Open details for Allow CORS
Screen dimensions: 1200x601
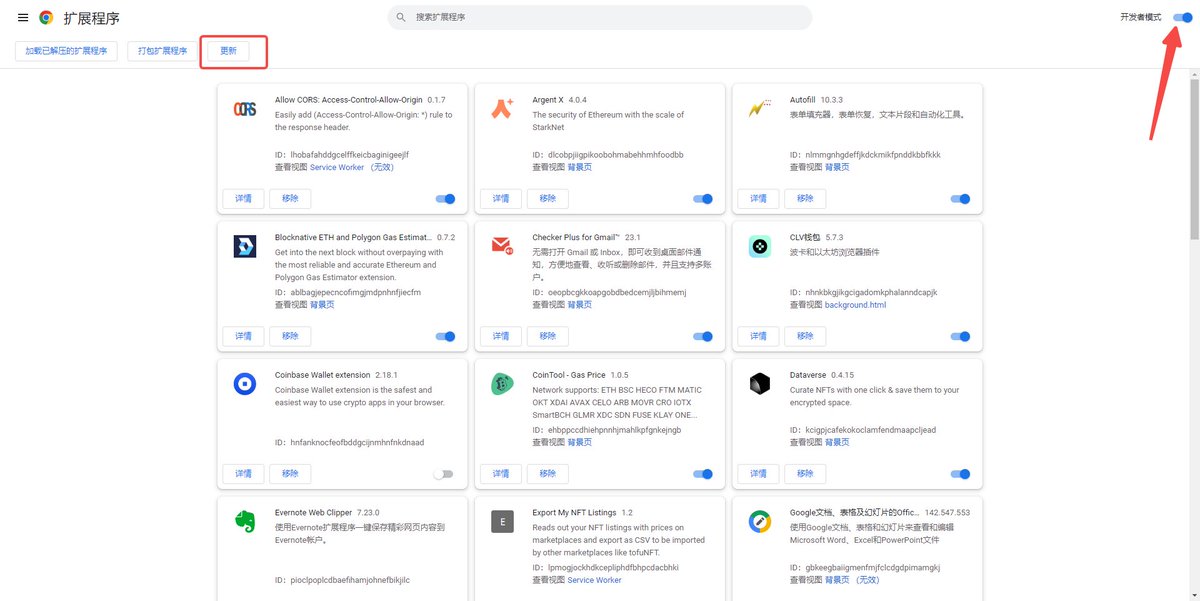243,199
